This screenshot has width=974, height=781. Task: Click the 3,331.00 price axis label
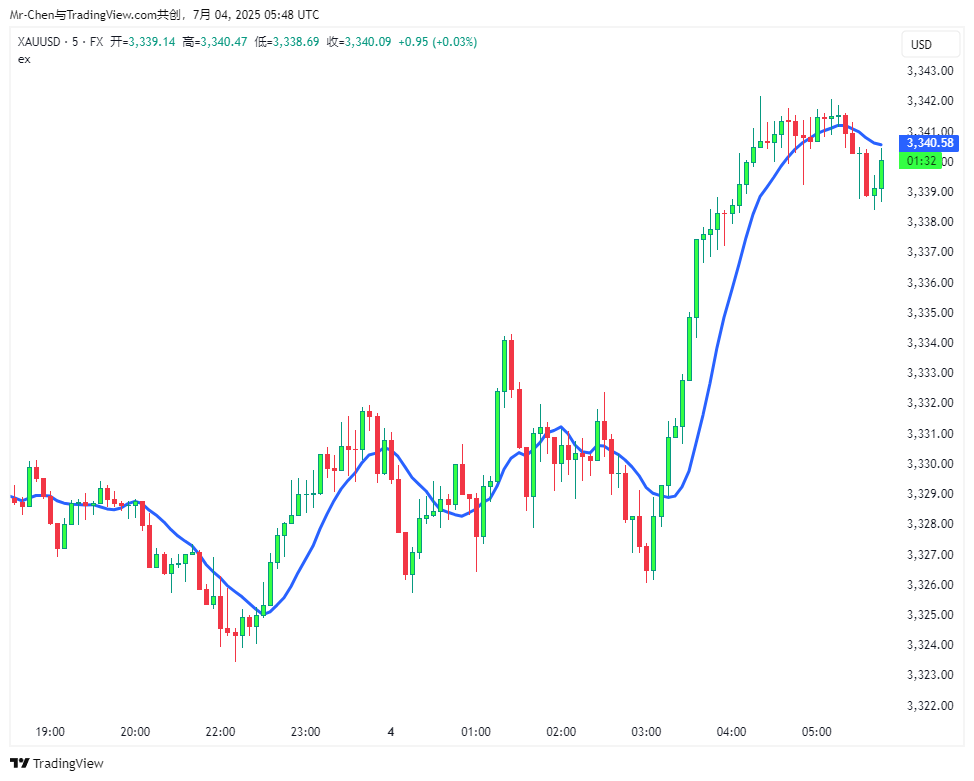pos(930,433)
